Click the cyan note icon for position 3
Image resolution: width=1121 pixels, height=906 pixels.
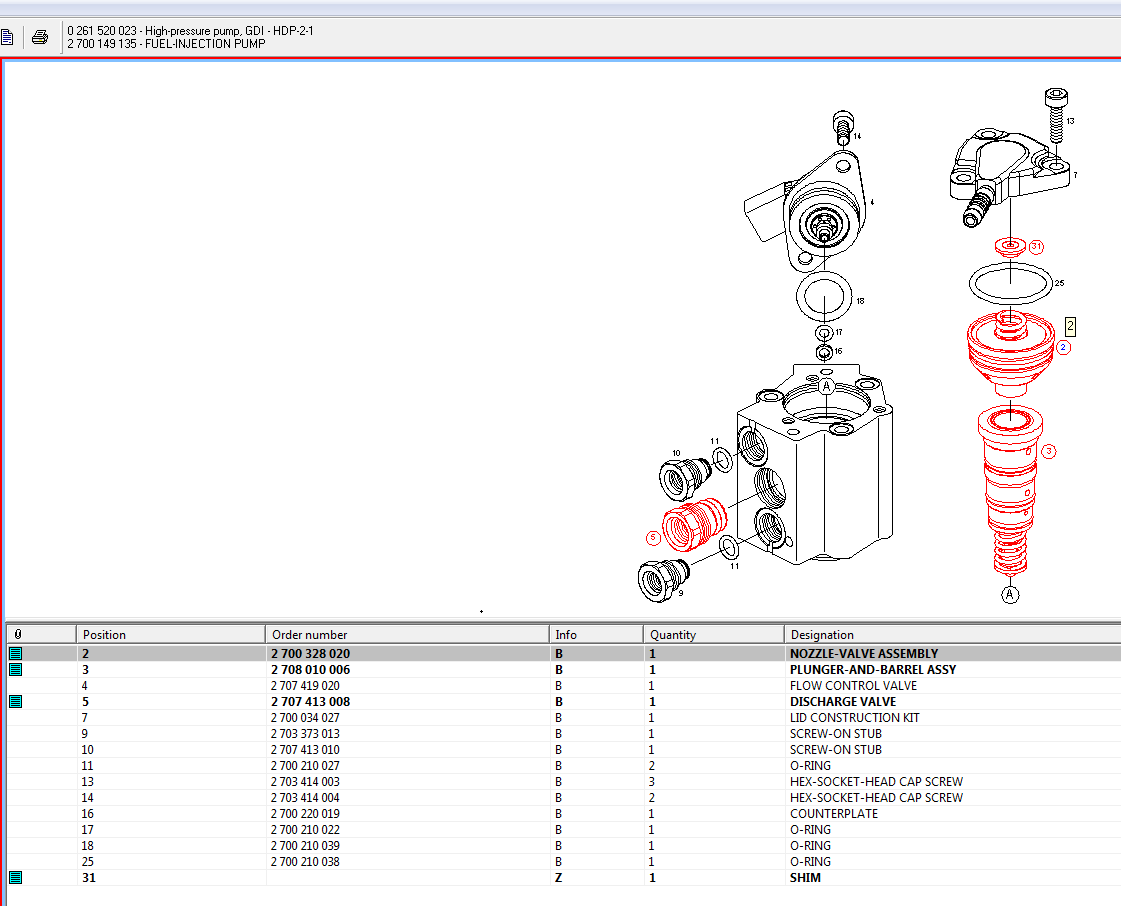[15, 670]
